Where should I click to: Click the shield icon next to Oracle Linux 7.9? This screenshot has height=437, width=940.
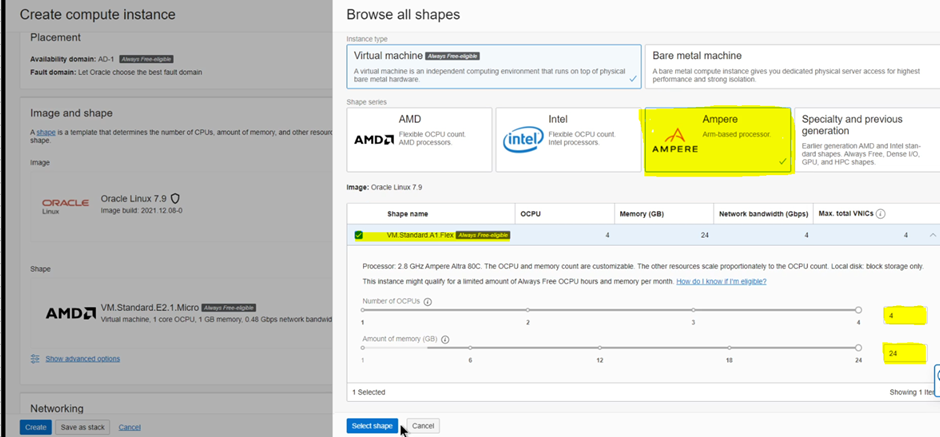[x=175, y=198]
